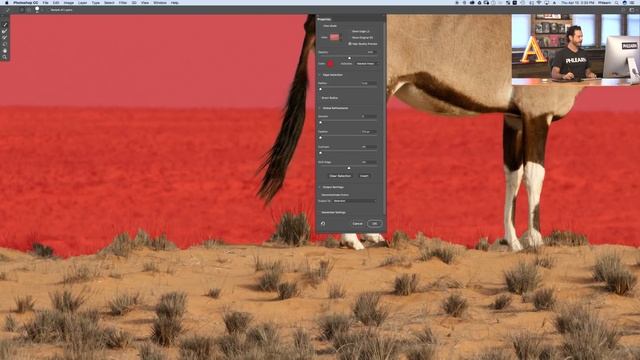Screen dimensions: 640x360
Task: Select the Quick Selection tool
Action: 5,24
